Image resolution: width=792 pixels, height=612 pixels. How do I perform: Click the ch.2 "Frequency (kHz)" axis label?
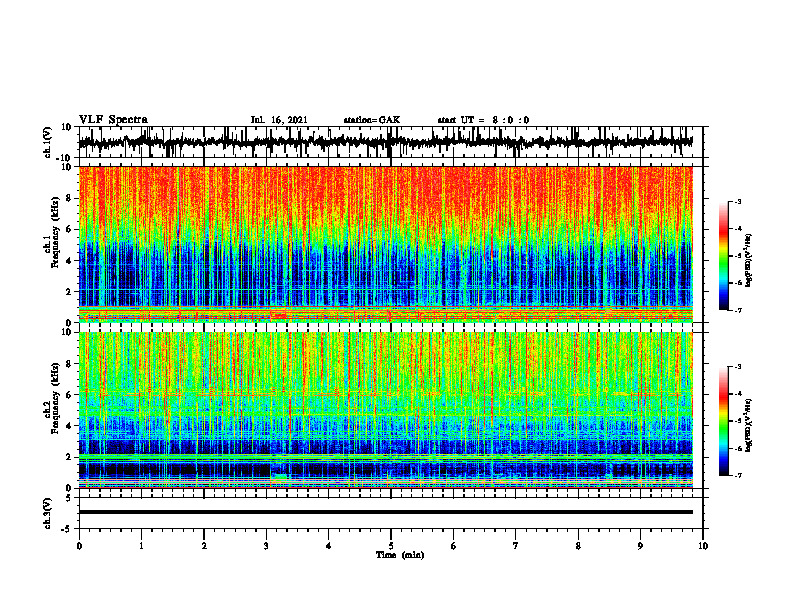click(56, 398)
